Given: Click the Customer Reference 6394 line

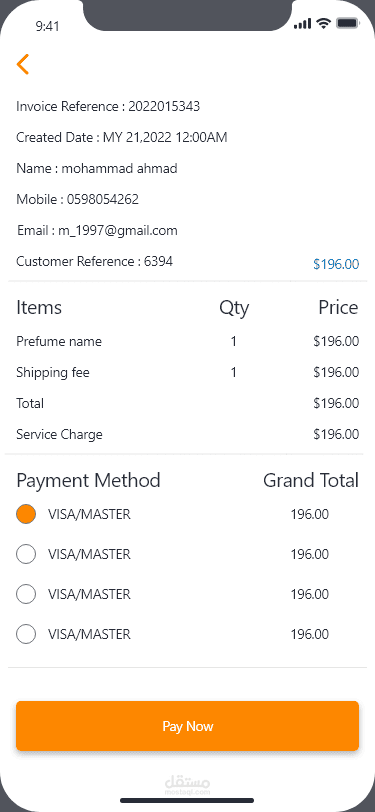Looking at the screenshot, I should point(94,262).
